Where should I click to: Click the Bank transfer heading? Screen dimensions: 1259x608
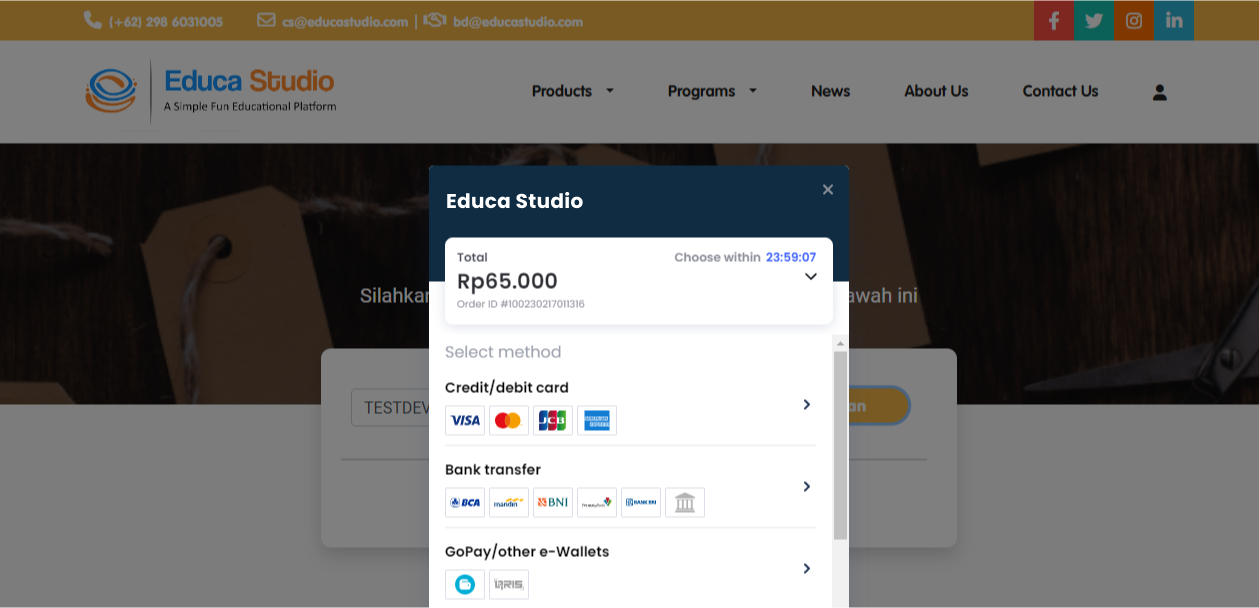(493, 470)
